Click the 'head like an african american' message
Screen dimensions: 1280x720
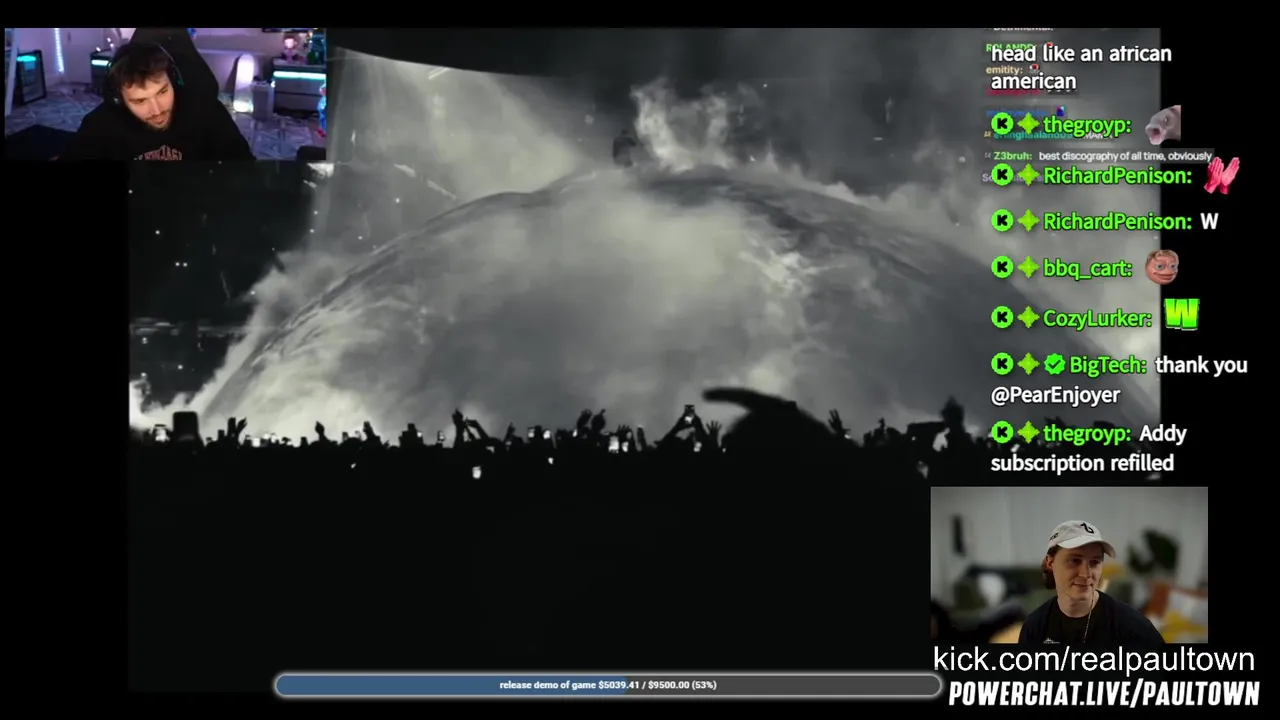pyautogui.click(x=1081, y=67)
